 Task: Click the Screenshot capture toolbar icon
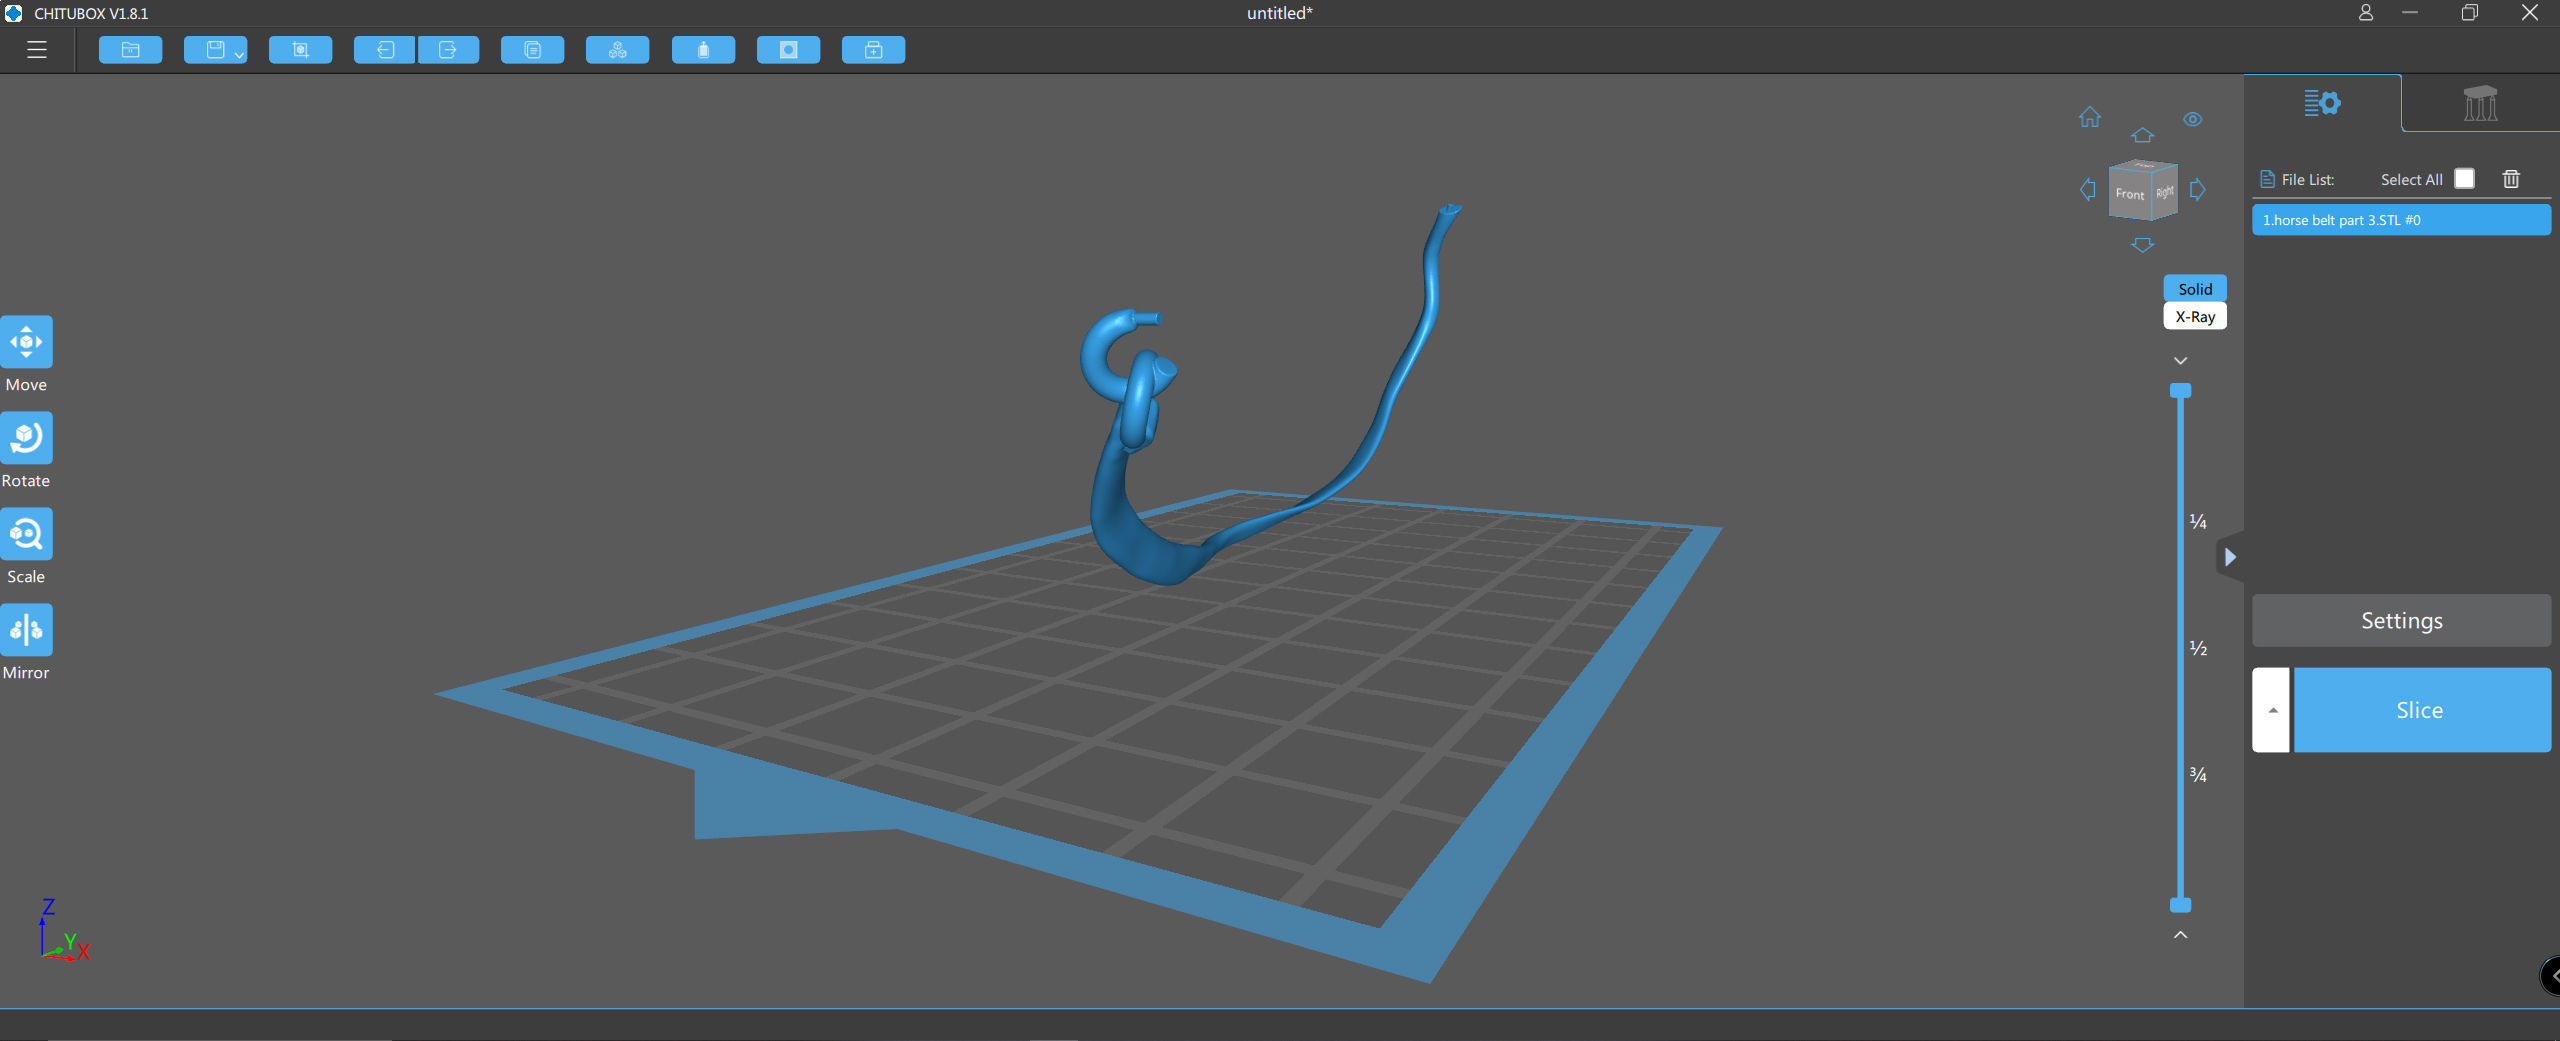tap(300, 50)
